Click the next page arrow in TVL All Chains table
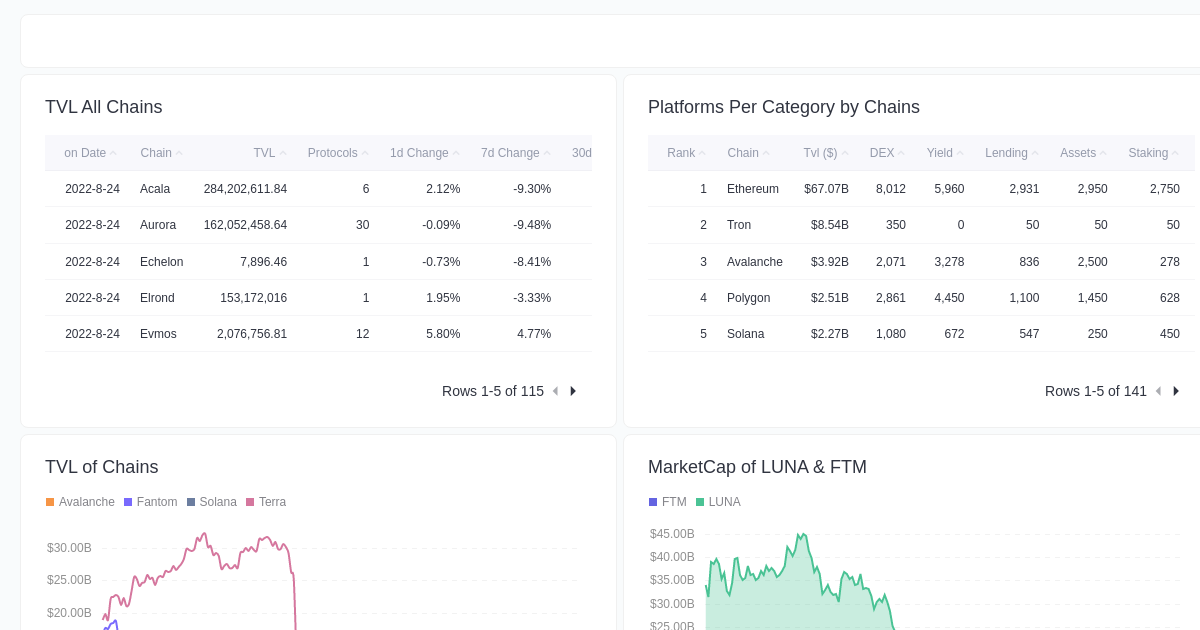Image resolution: width=1200 pixels, height=630 pixels. click(572, 391)
